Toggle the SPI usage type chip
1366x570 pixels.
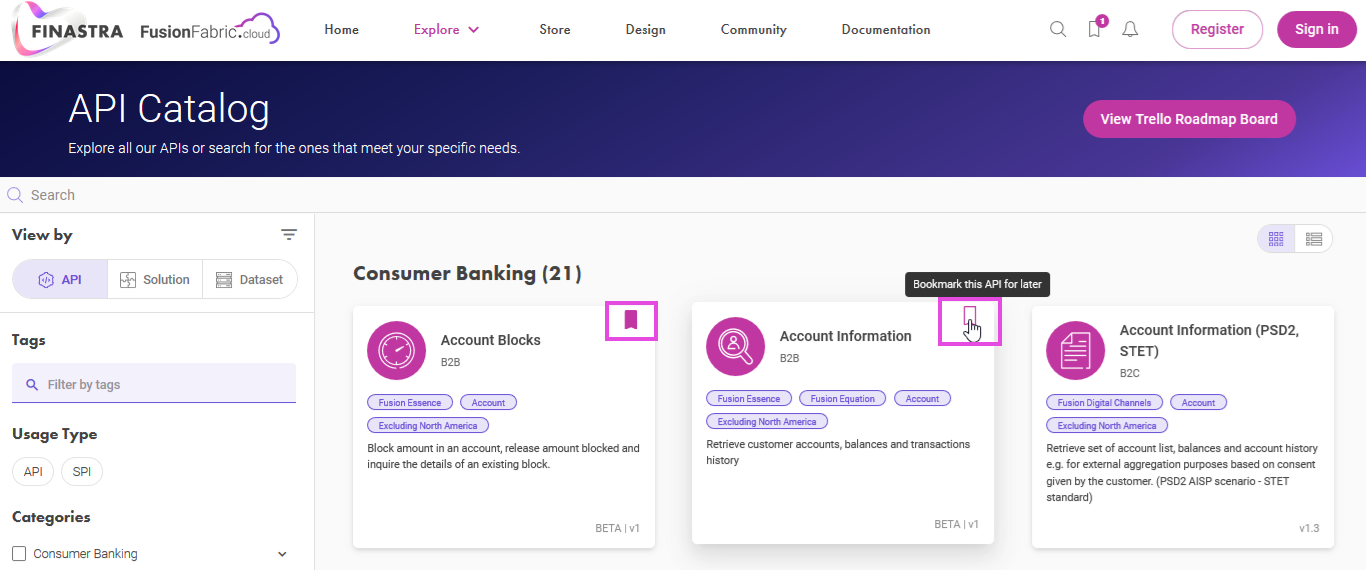(x=82, y=472)
